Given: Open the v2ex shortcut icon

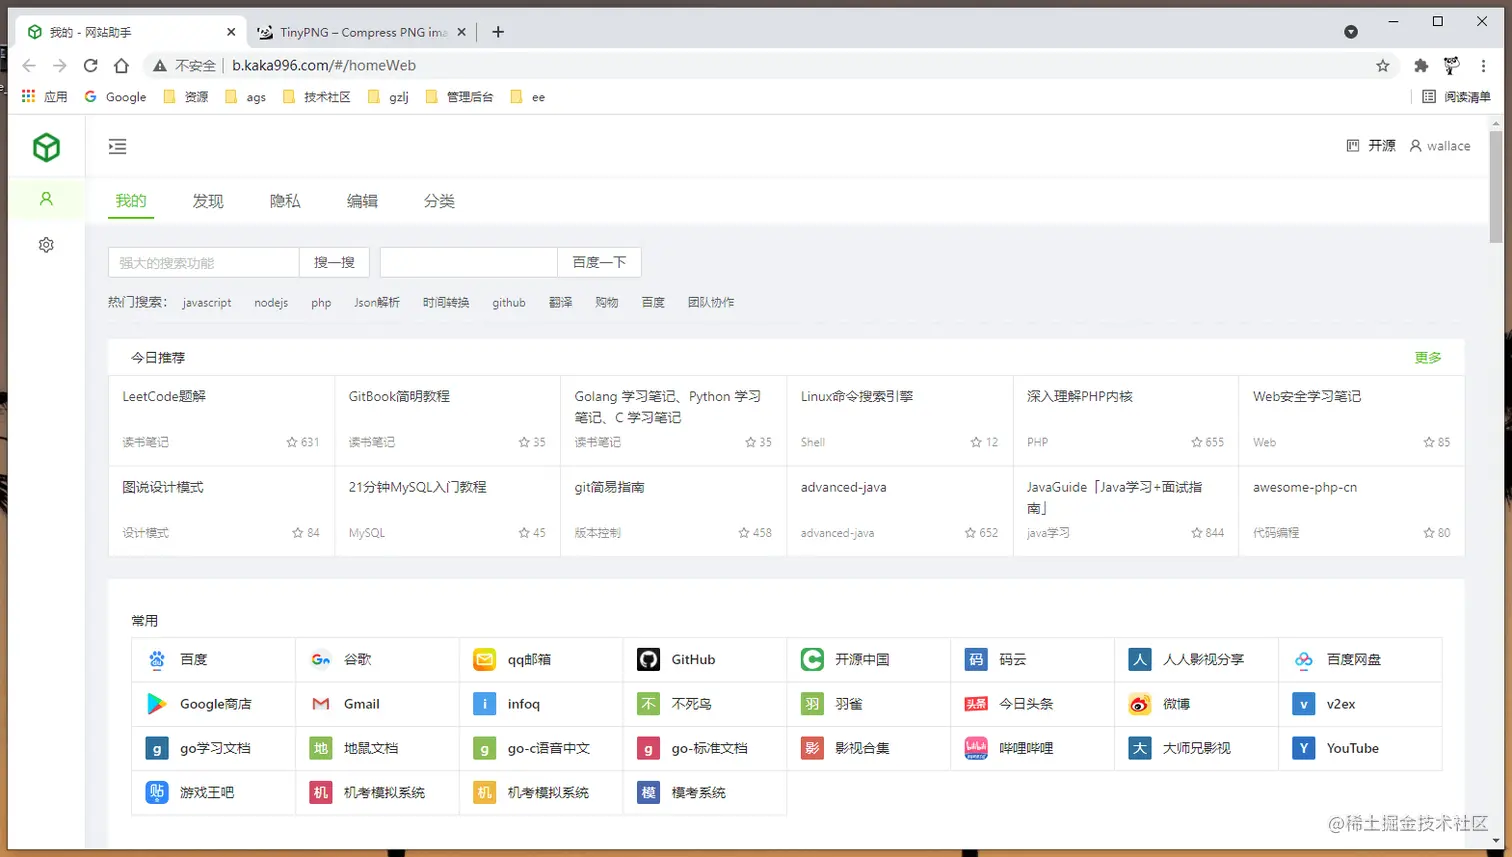Looking at the screenshot, I should (x=1304, y=704).
